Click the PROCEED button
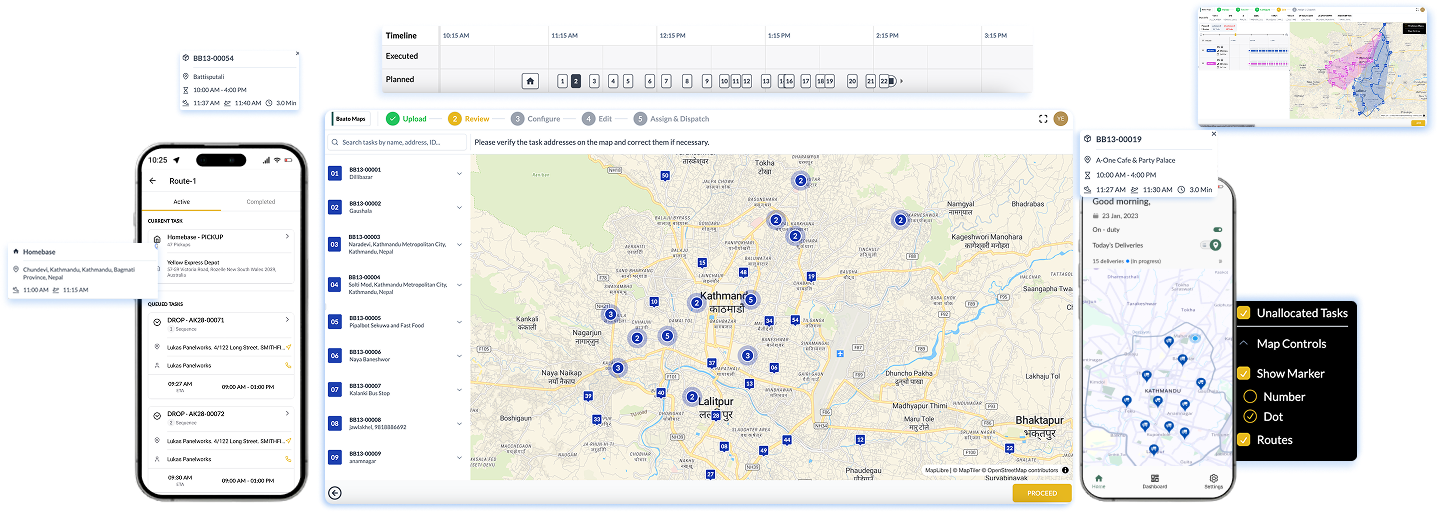 (1042, 493)
